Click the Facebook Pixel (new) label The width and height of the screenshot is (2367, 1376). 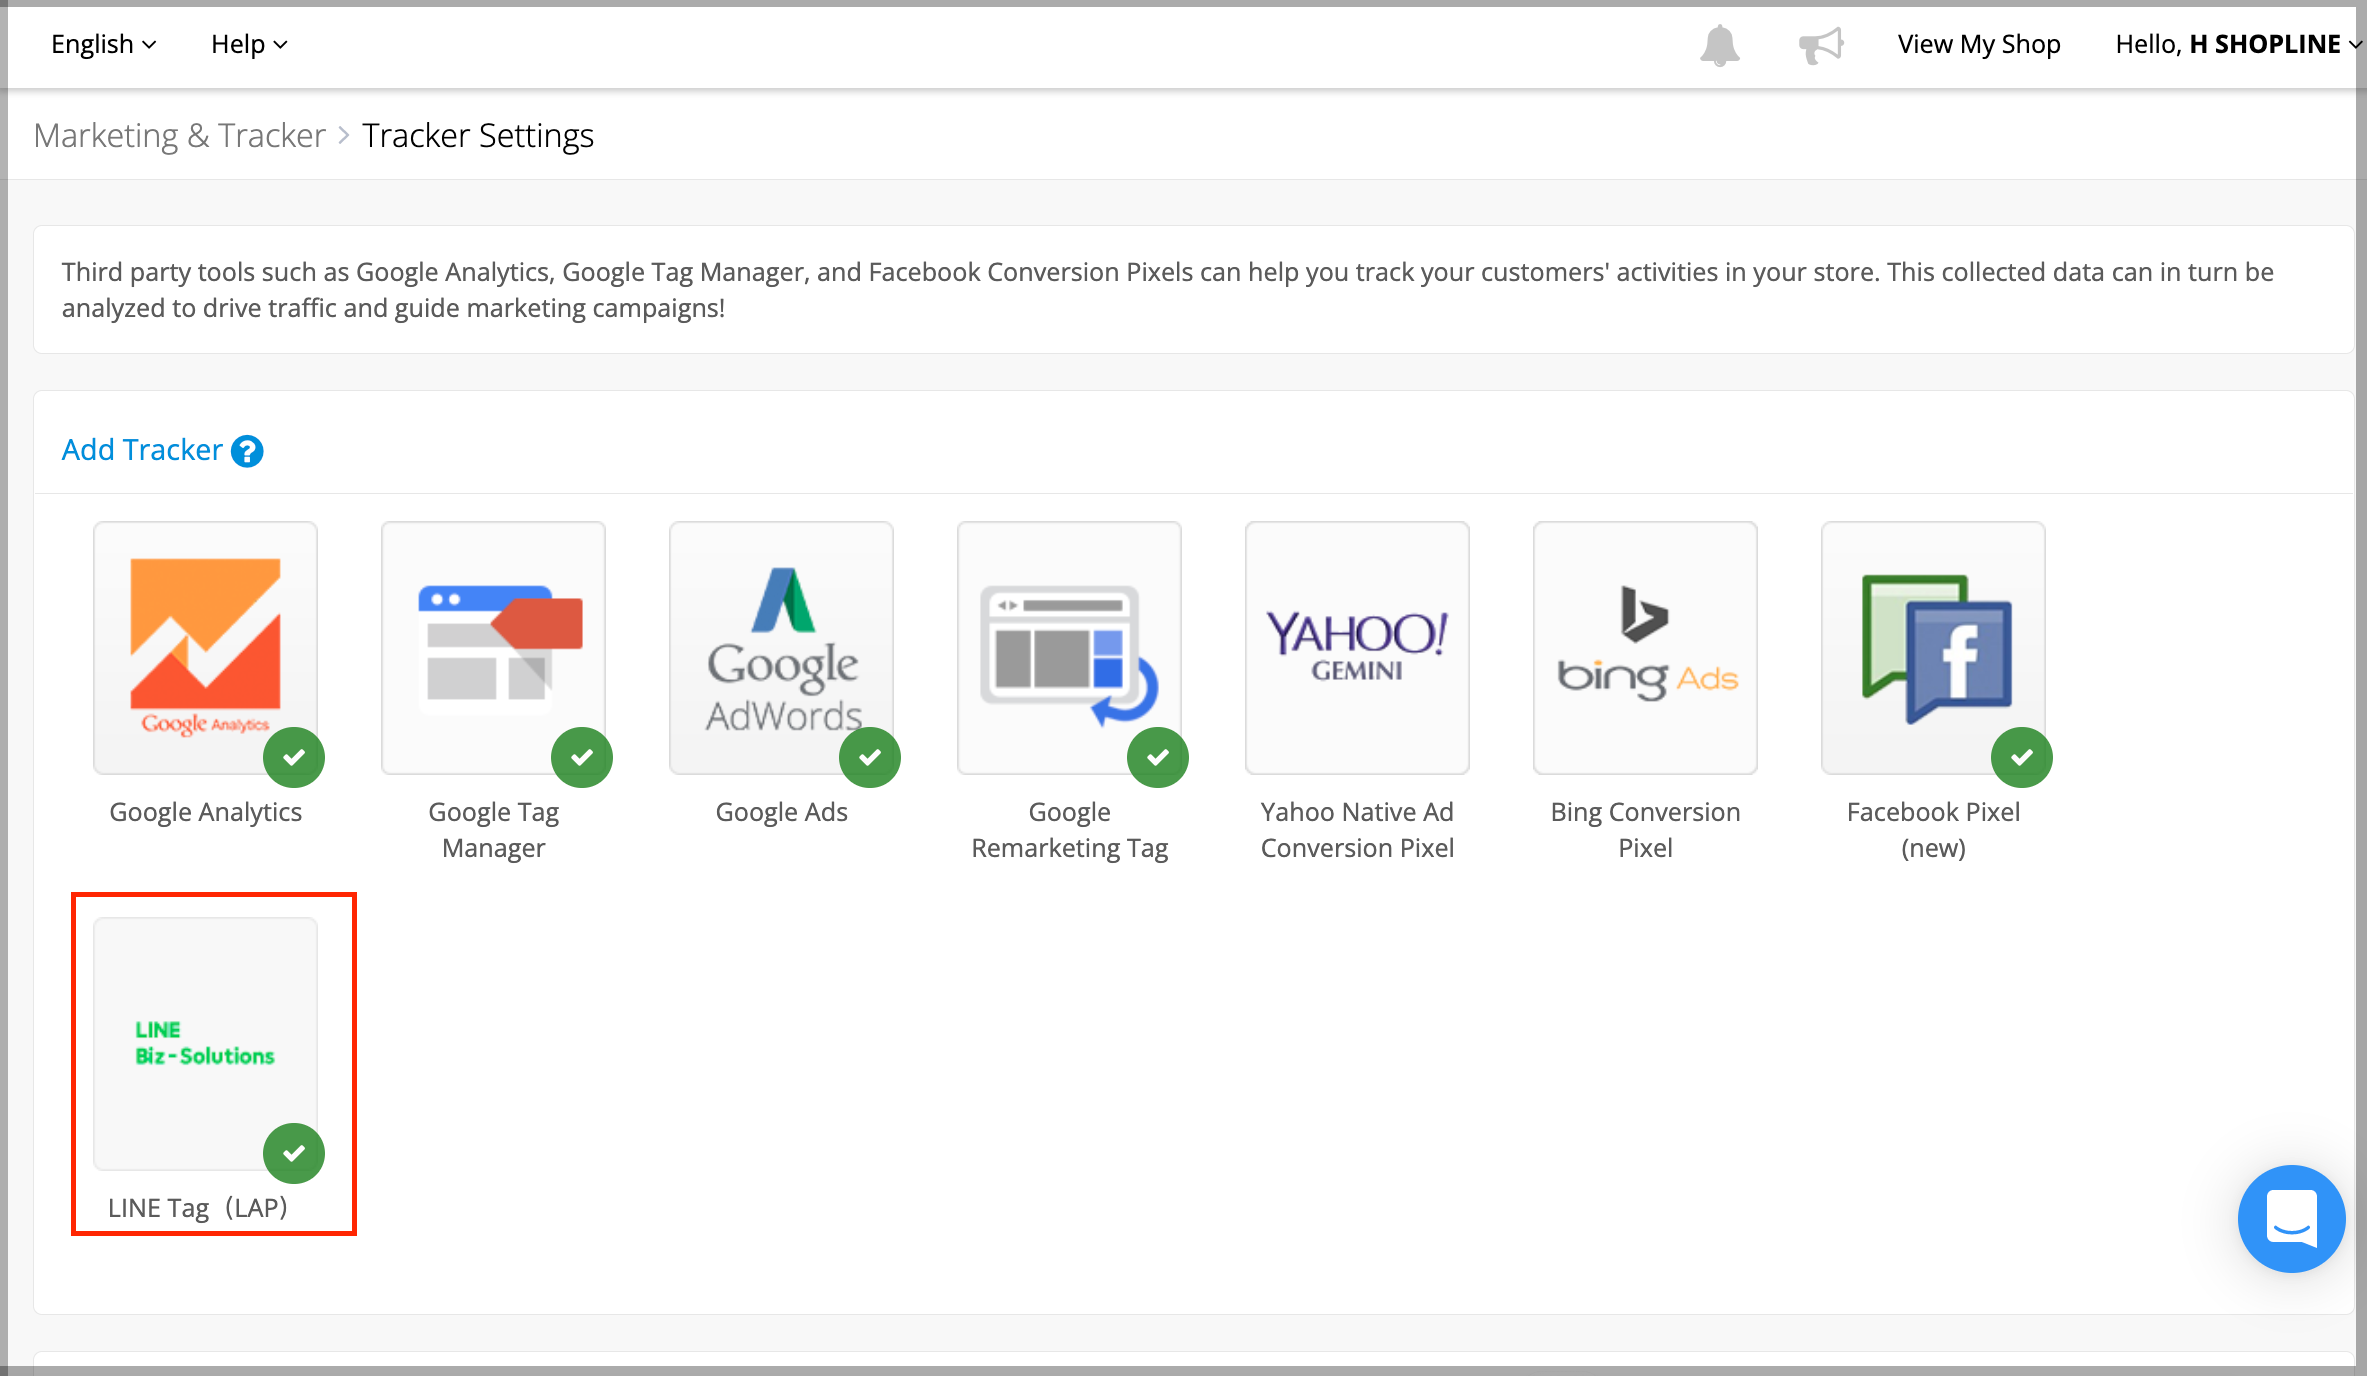point(1933,830)
